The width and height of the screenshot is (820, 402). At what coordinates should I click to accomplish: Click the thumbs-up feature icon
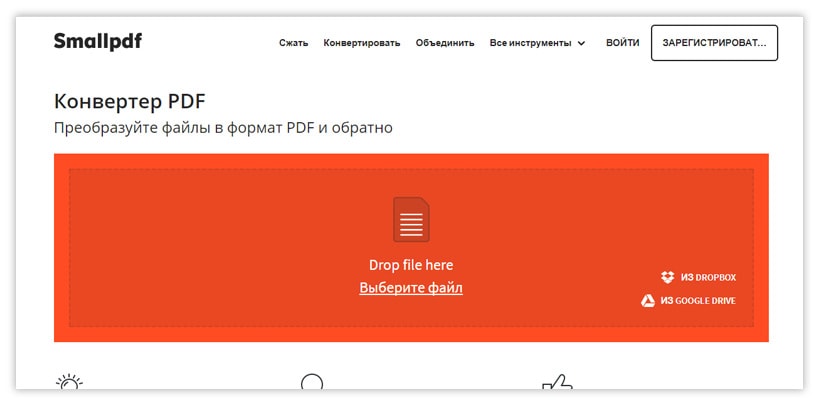click(x=557, y=382)
